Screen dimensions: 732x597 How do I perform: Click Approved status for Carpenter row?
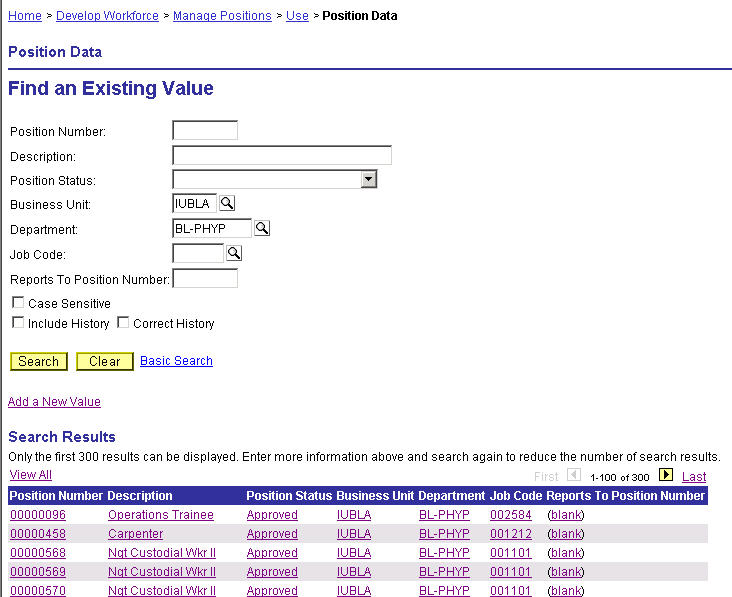(272, 534)
